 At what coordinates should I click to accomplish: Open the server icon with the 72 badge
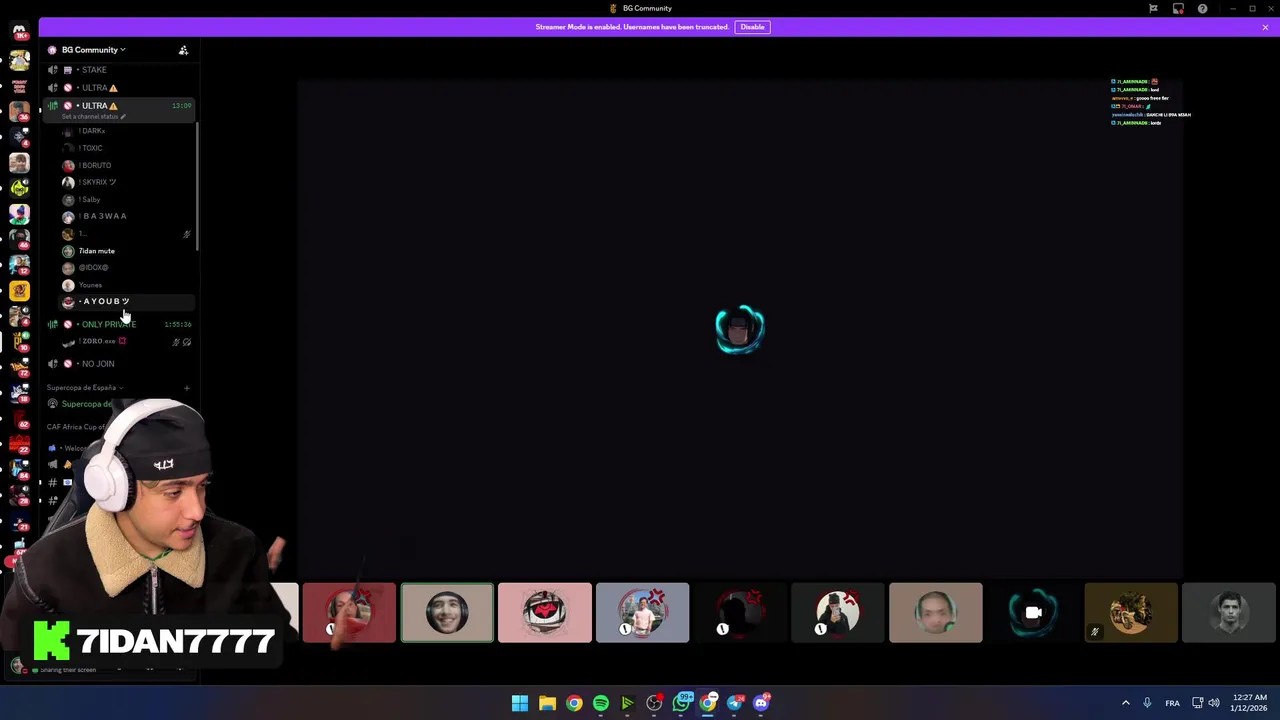coord(19,368)
